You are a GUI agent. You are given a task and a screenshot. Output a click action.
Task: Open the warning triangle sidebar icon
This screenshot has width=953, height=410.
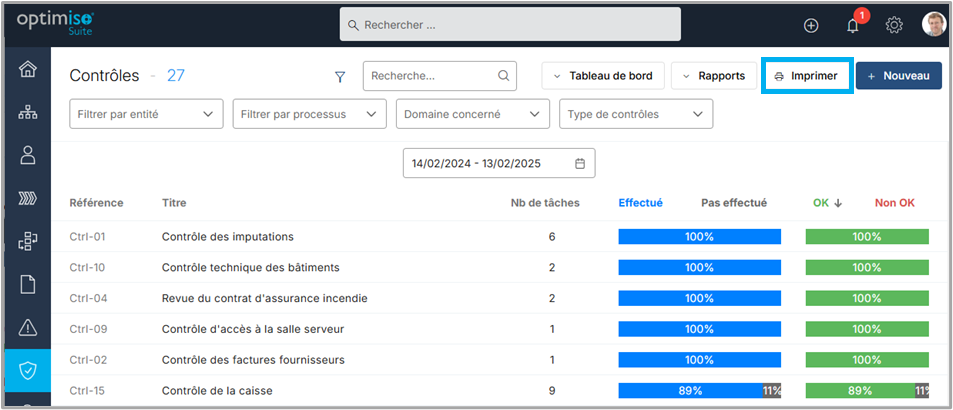(27, 327)
